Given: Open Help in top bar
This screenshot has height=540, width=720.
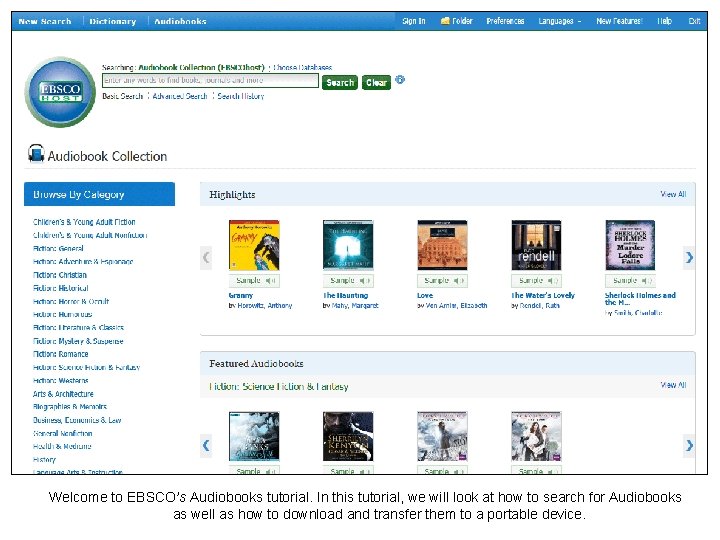Looking at the screenshot, I should coord(664,21).
